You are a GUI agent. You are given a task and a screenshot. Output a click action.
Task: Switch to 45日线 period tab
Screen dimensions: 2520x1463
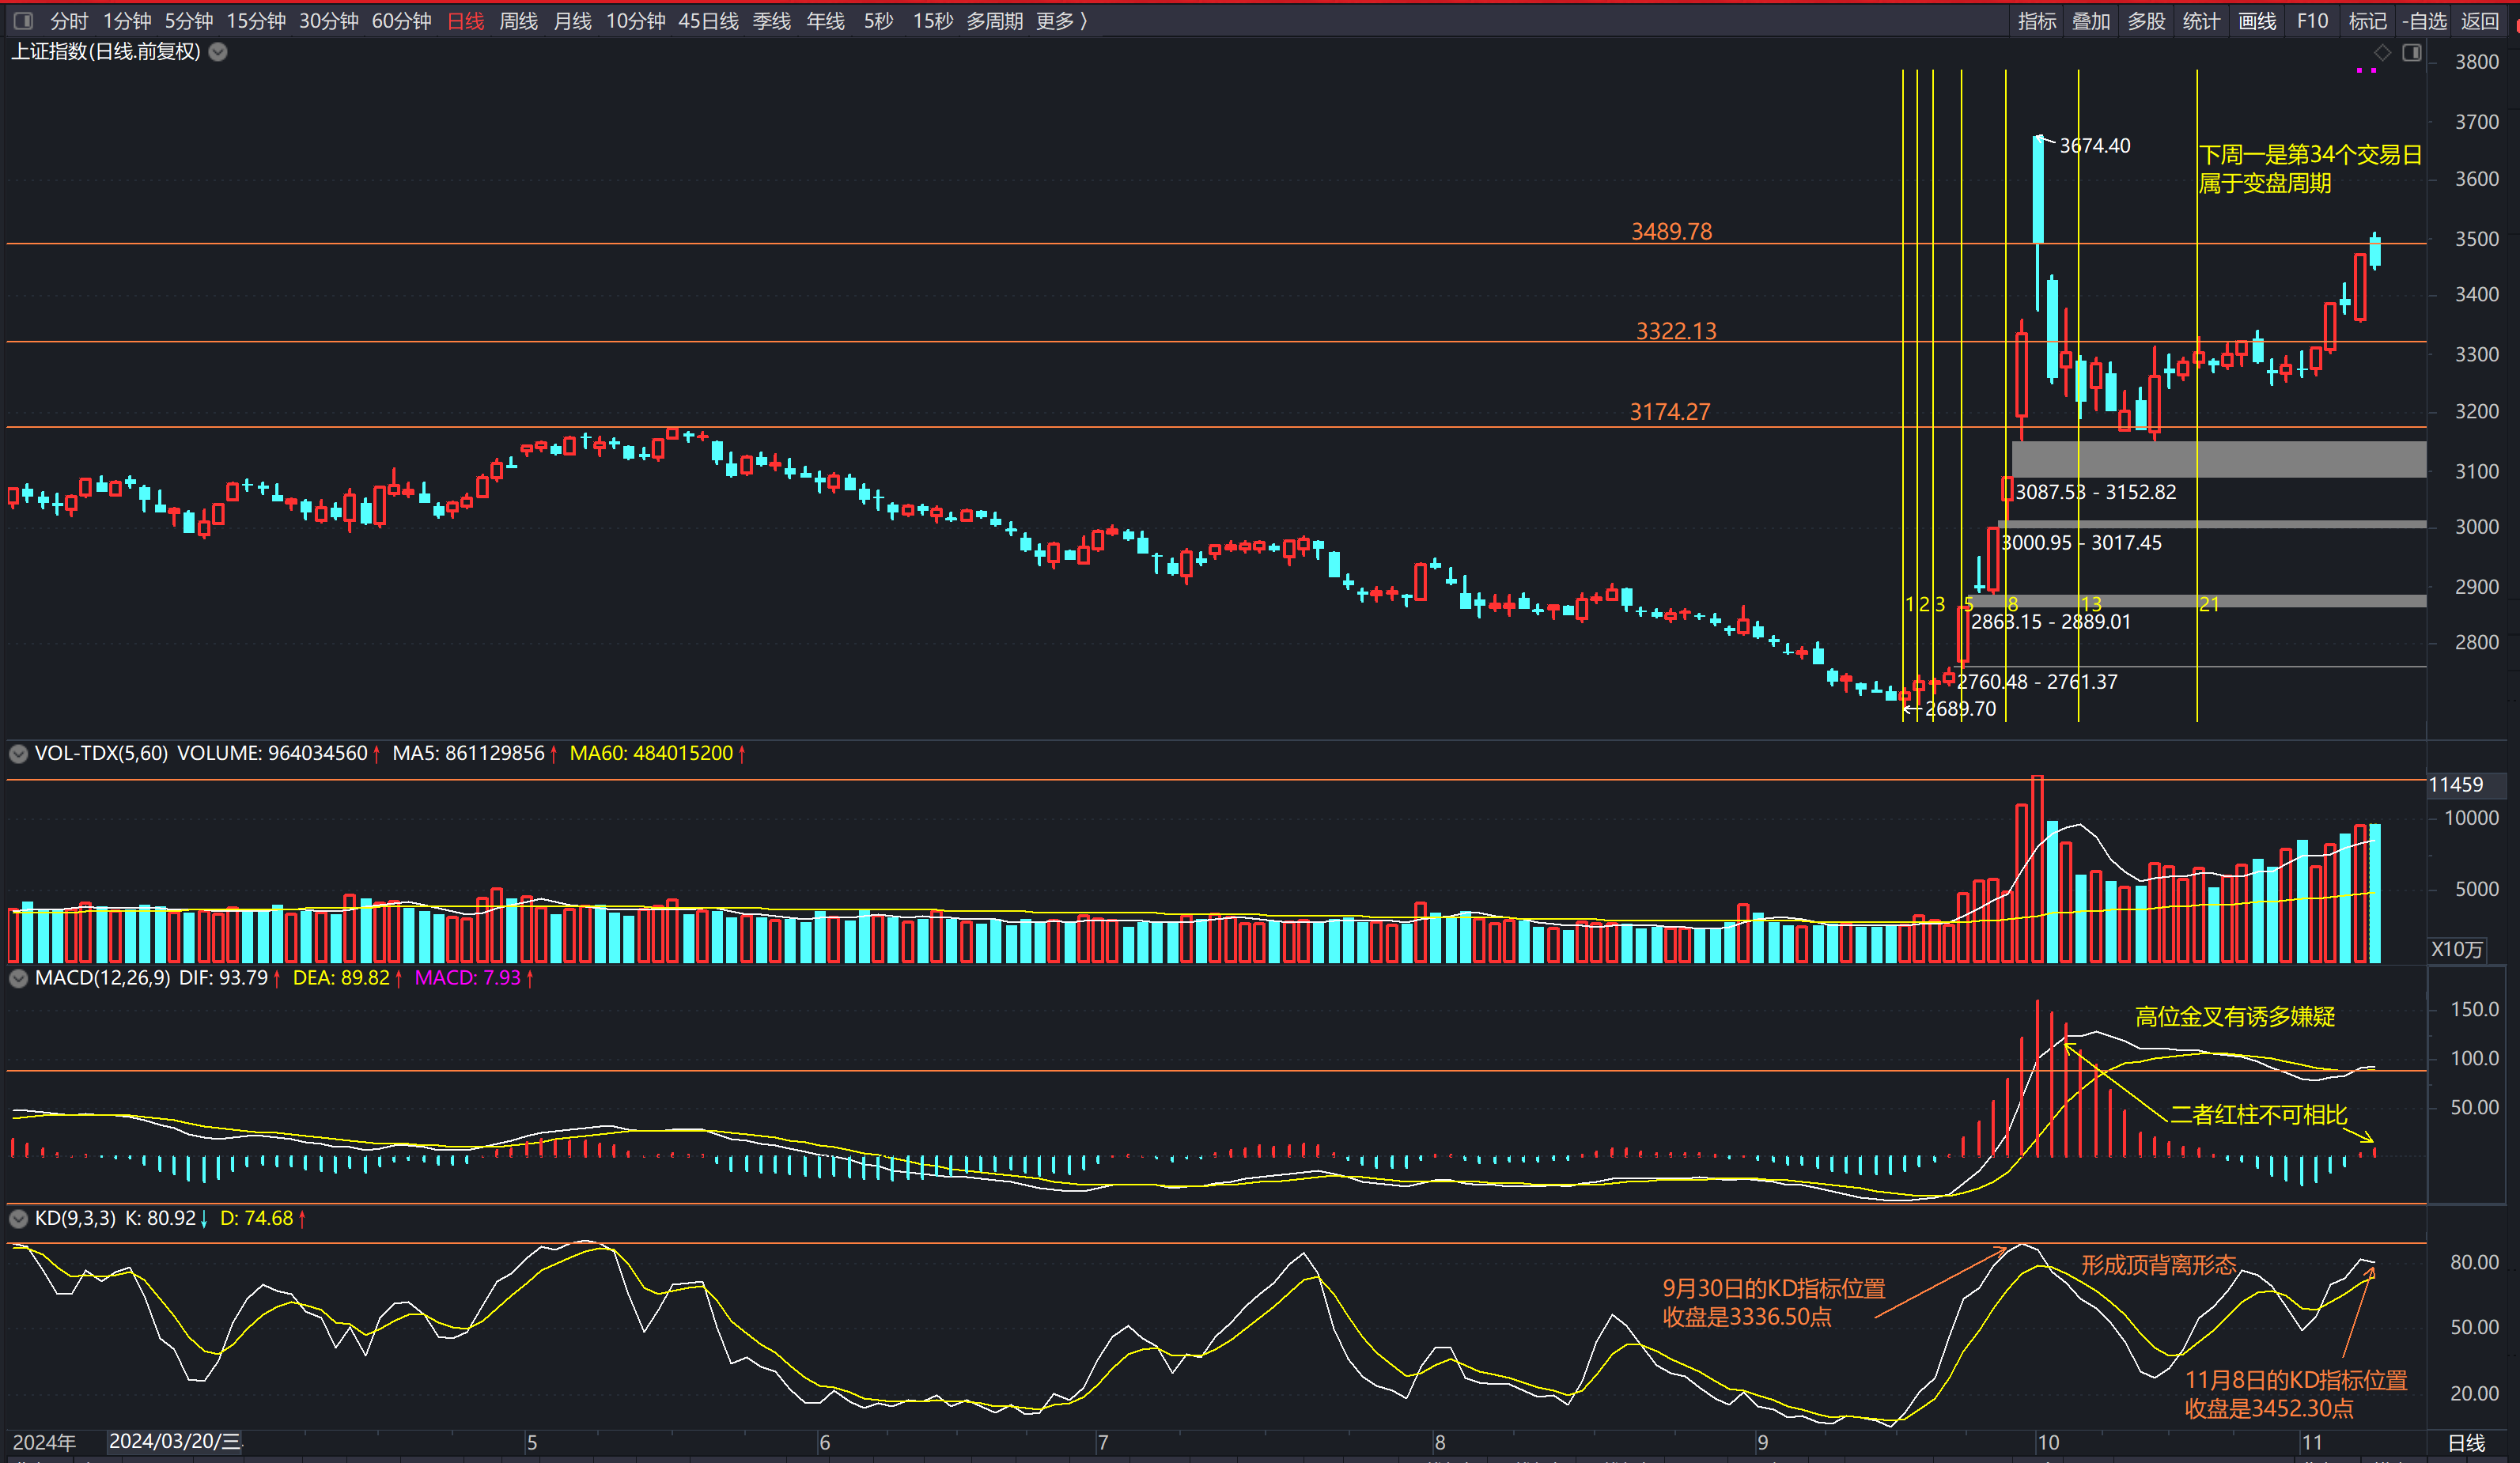(x=708, y=20)
